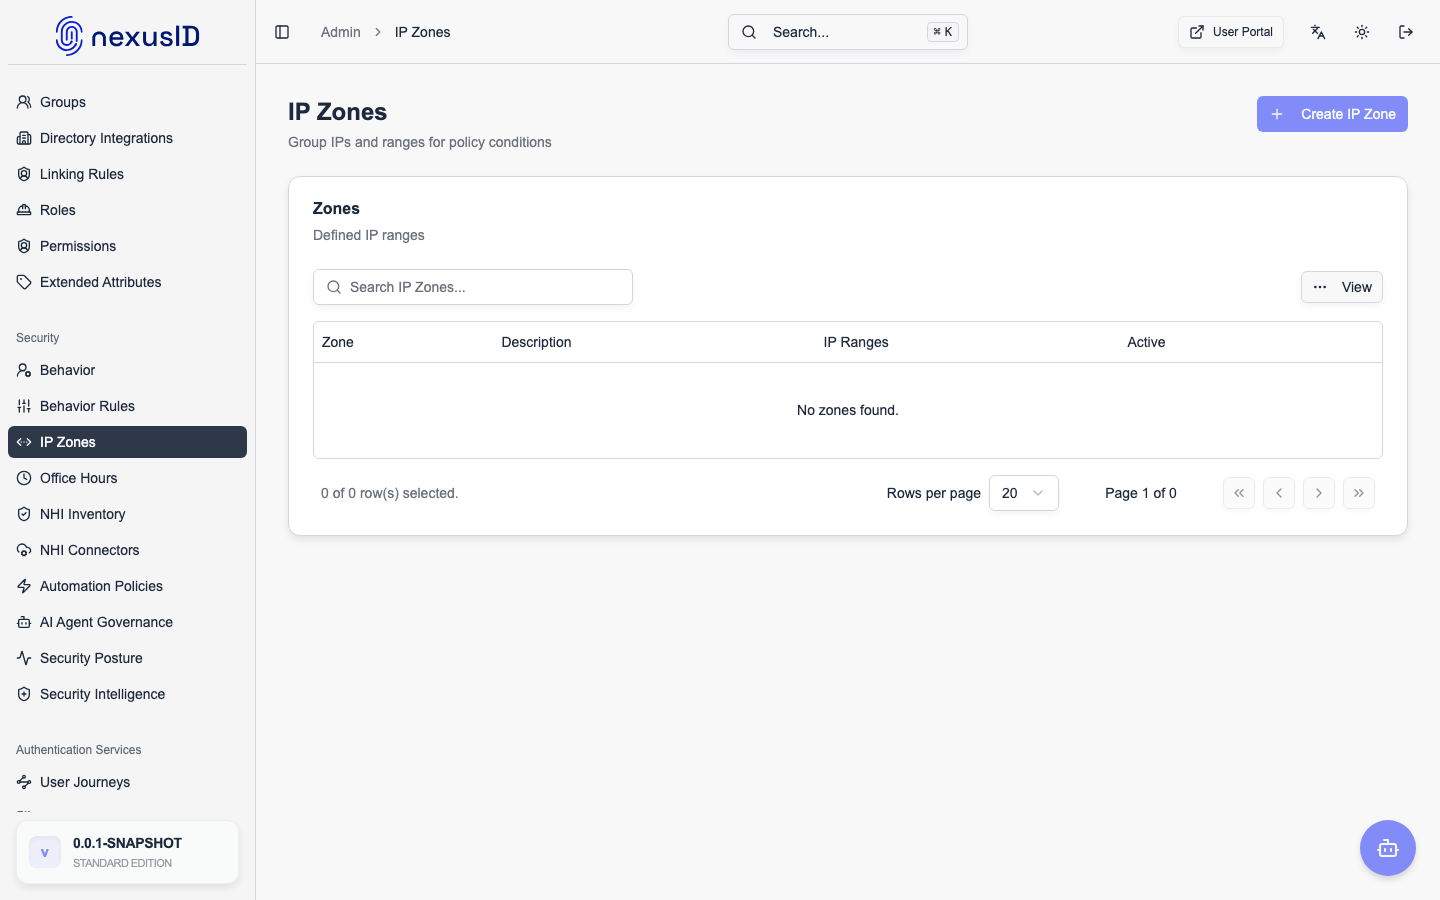The height and width of the screenshot is (900, 1440).
Task: Click the User Journeys icon
Action: 24,782
